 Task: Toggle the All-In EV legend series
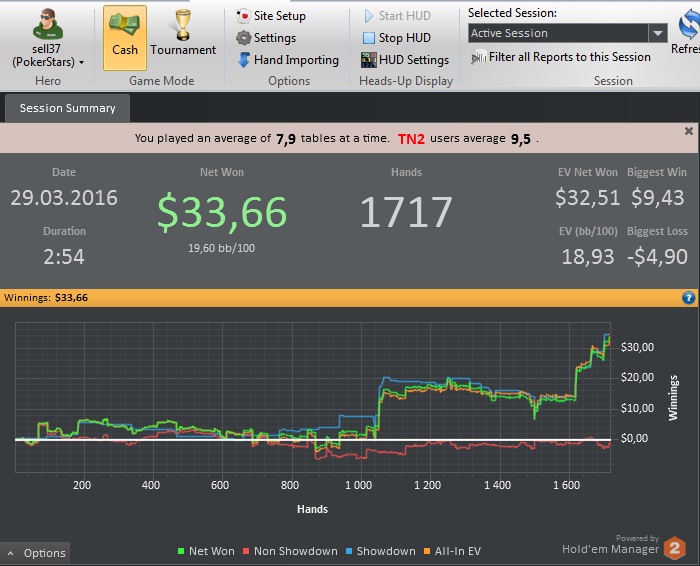(452, 551)
